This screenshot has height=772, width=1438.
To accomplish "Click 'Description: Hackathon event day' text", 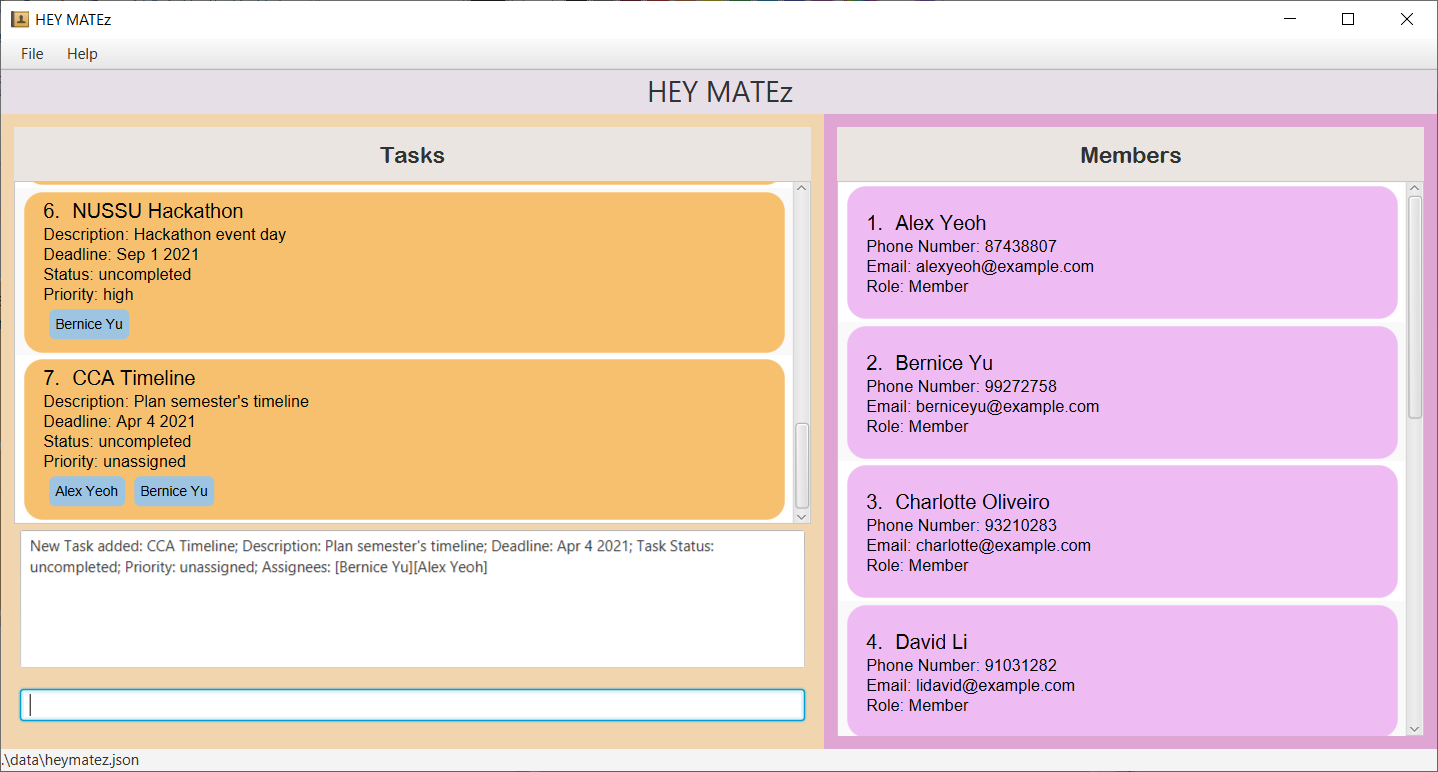I will (x=165, y=235).
